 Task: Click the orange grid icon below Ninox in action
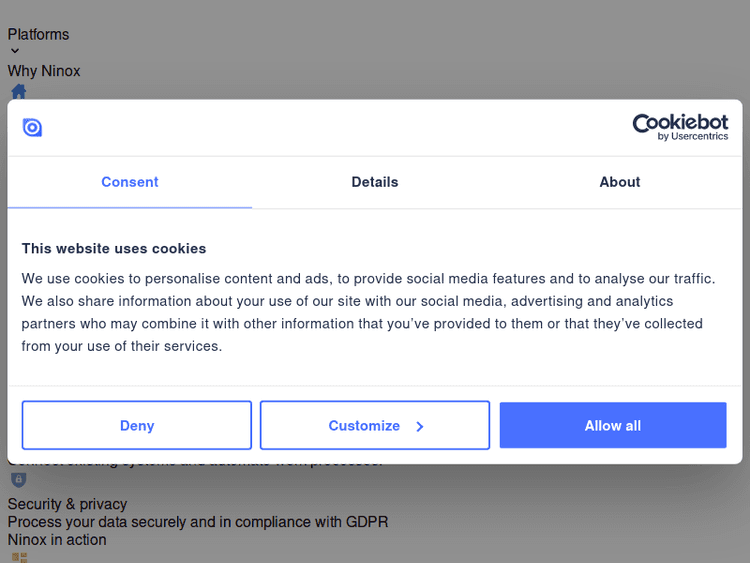18,557
